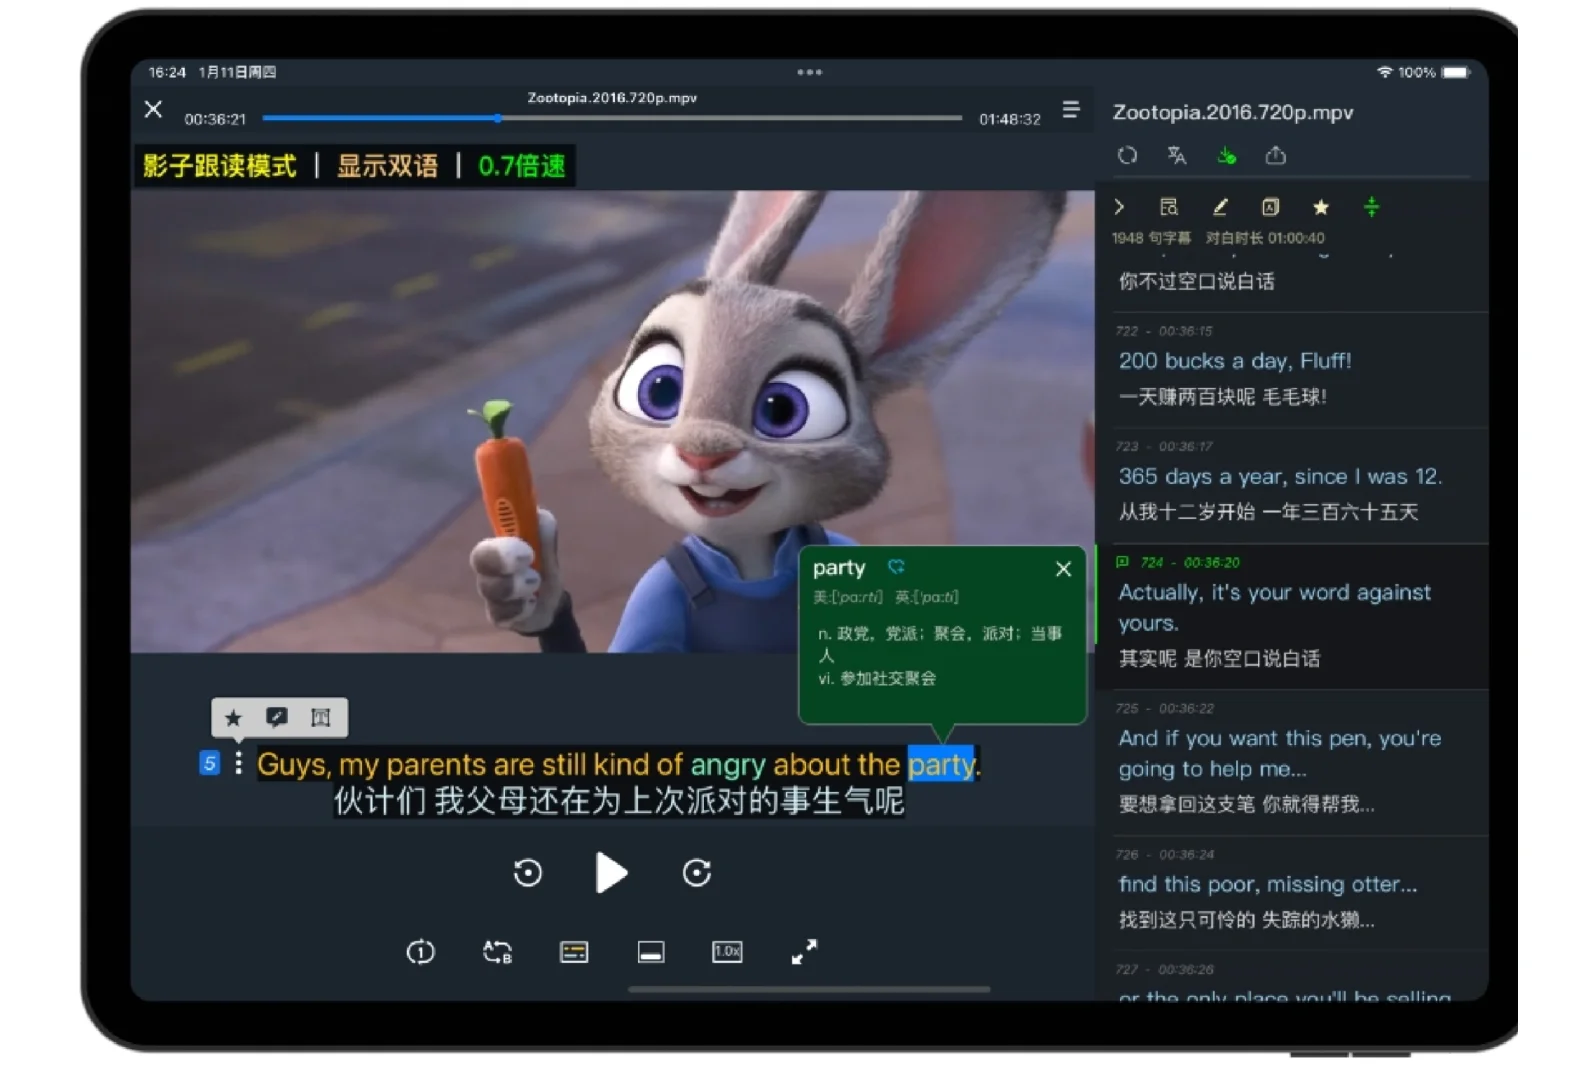Tap the Chinese translation line under main subtitle

point(619,802)
